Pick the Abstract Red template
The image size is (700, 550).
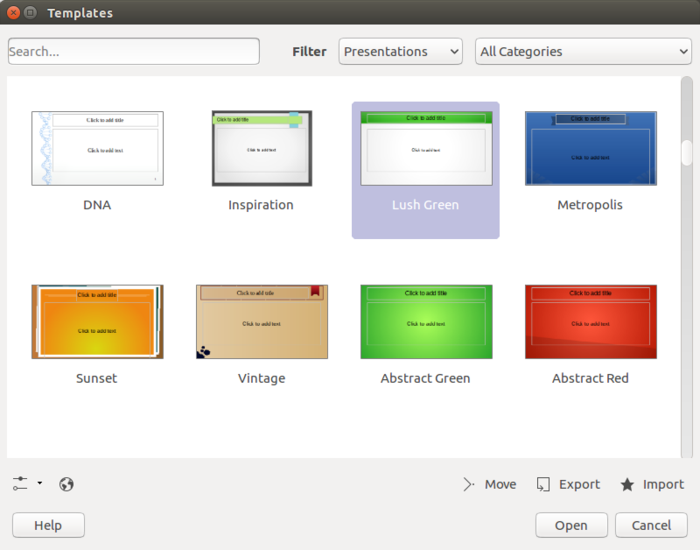590,321
